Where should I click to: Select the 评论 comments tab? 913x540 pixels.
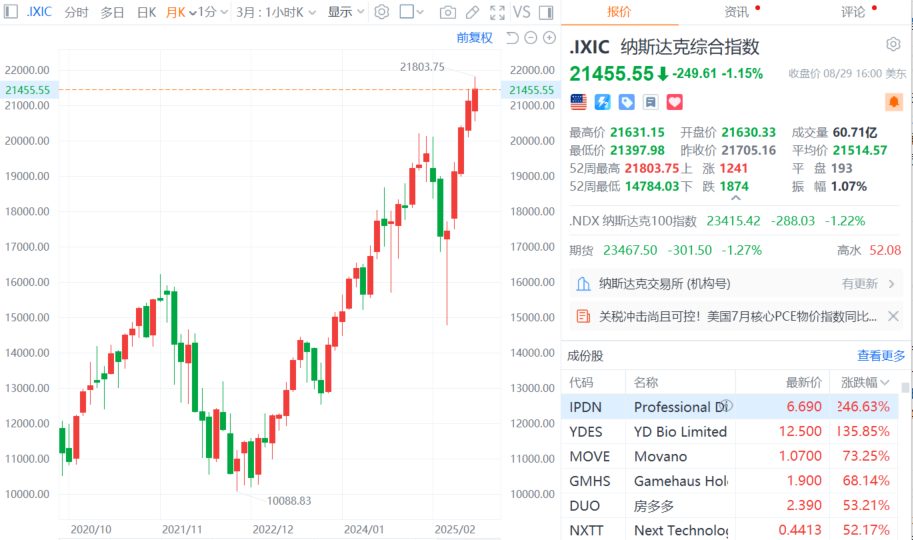853,12
